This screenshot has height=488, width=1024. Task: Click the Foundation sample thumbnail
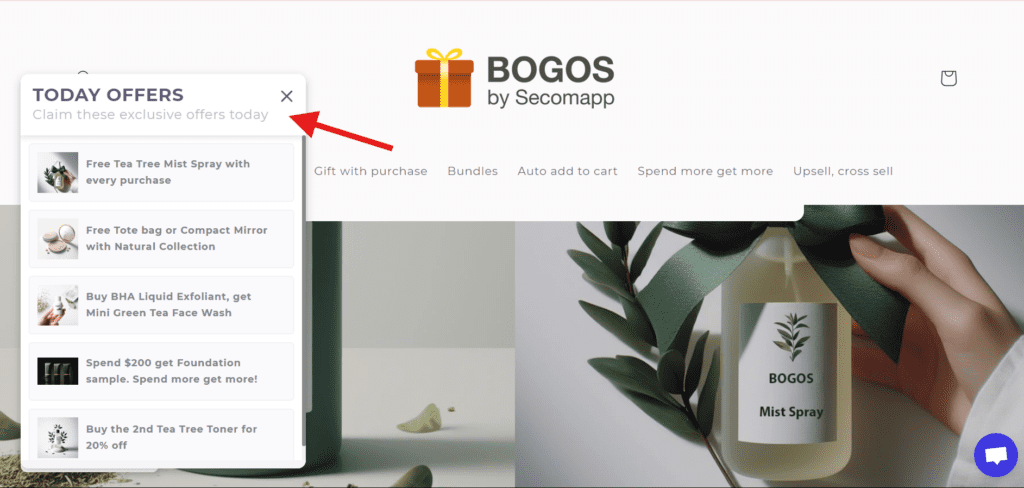tap(57, 371)
